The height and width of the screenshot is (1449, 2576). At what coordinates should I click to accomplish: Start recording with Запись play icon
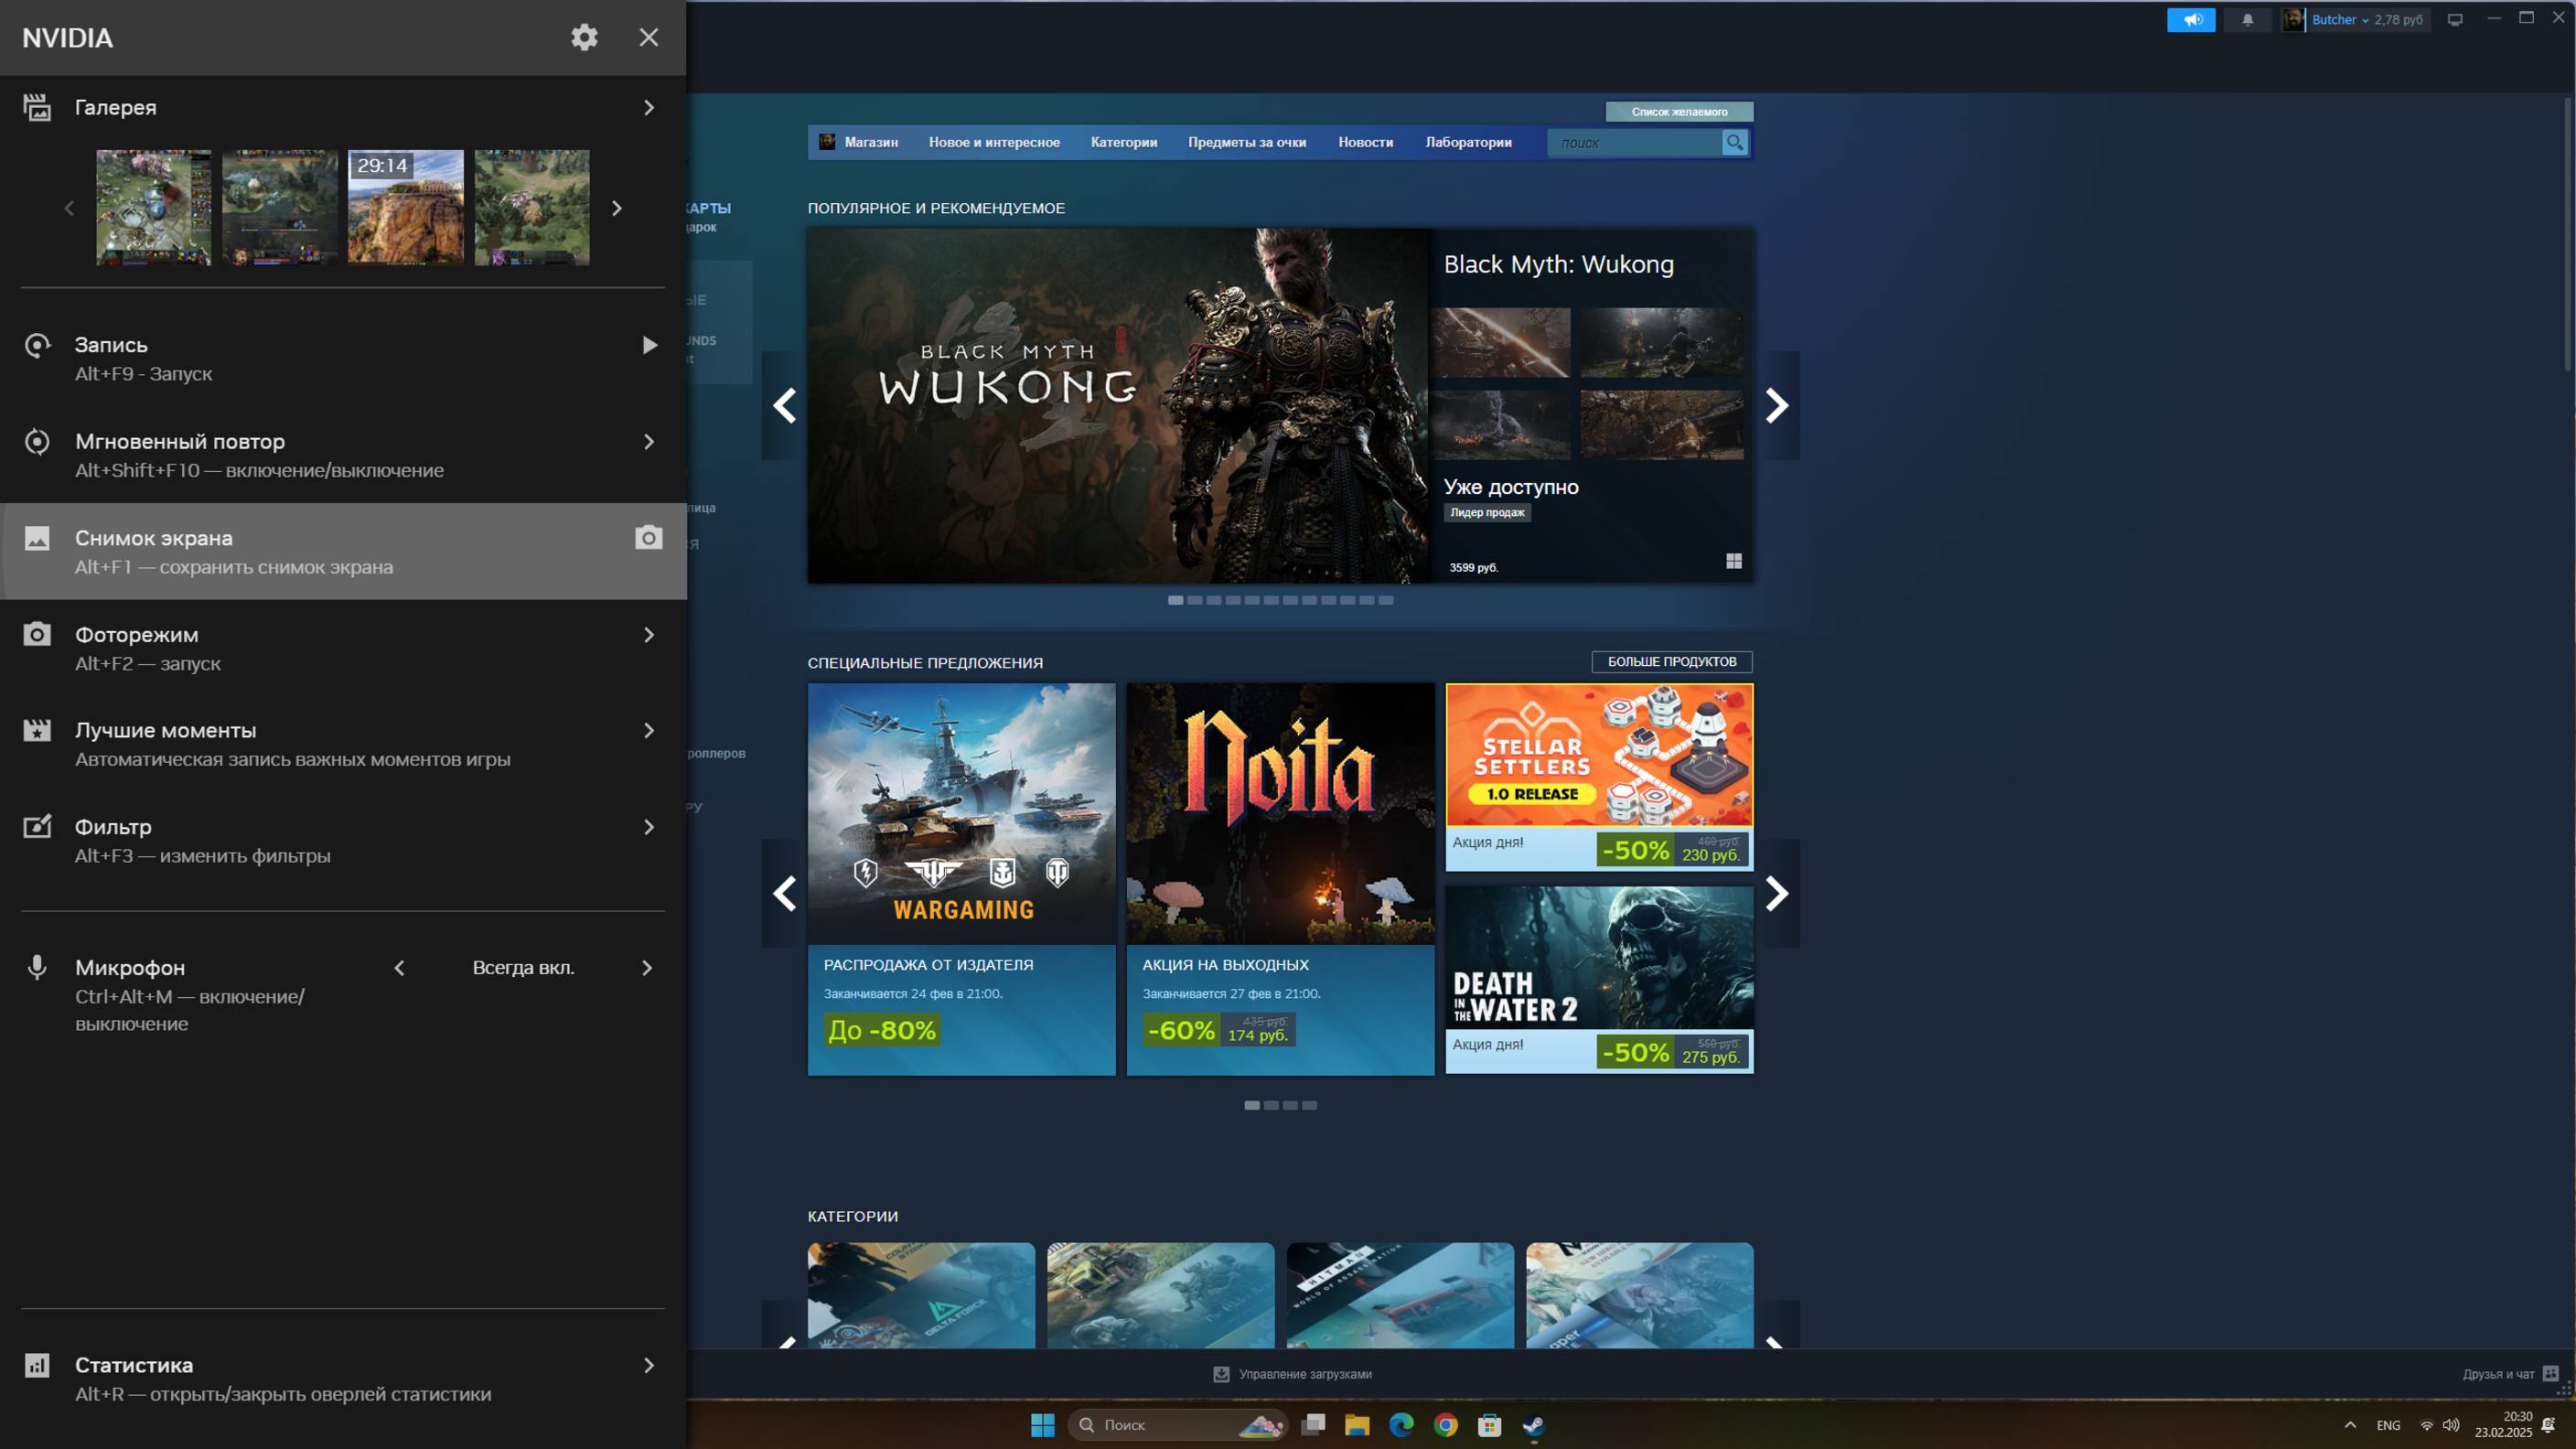(x=649, y=345)
